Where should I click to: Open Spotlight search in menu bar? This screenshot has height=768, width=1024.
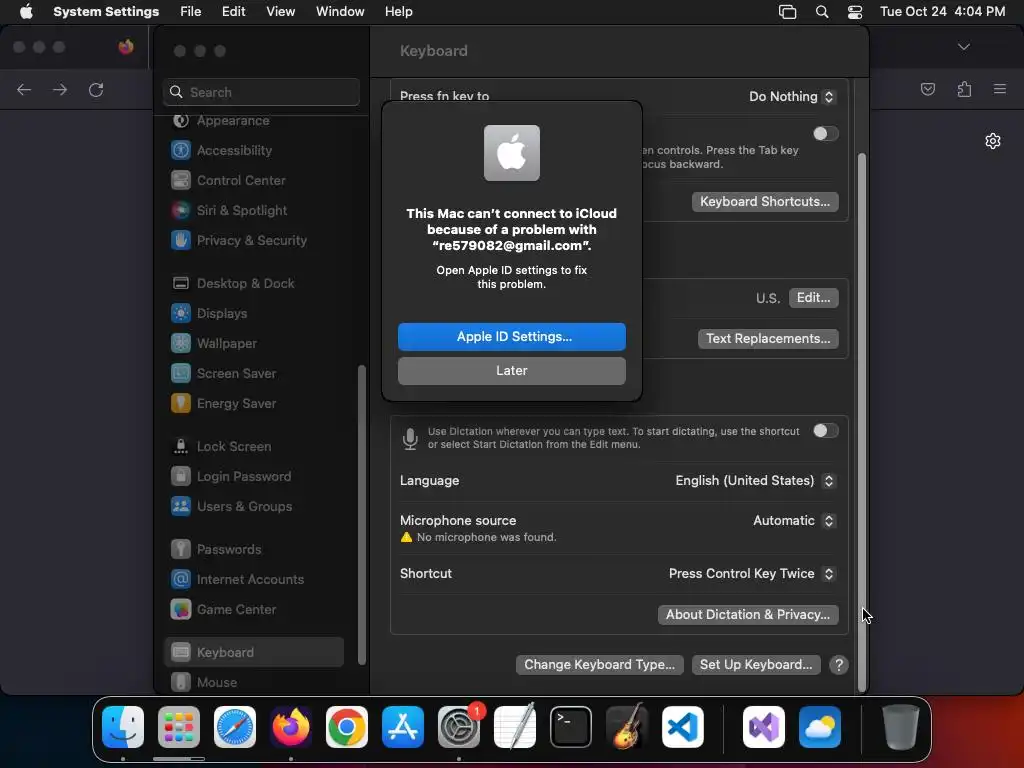click(x=822, y=12)
